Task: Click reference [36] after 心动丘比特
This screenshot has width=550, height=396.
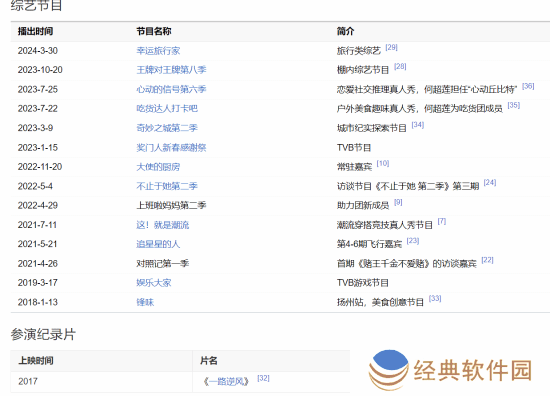Action: 528,86
